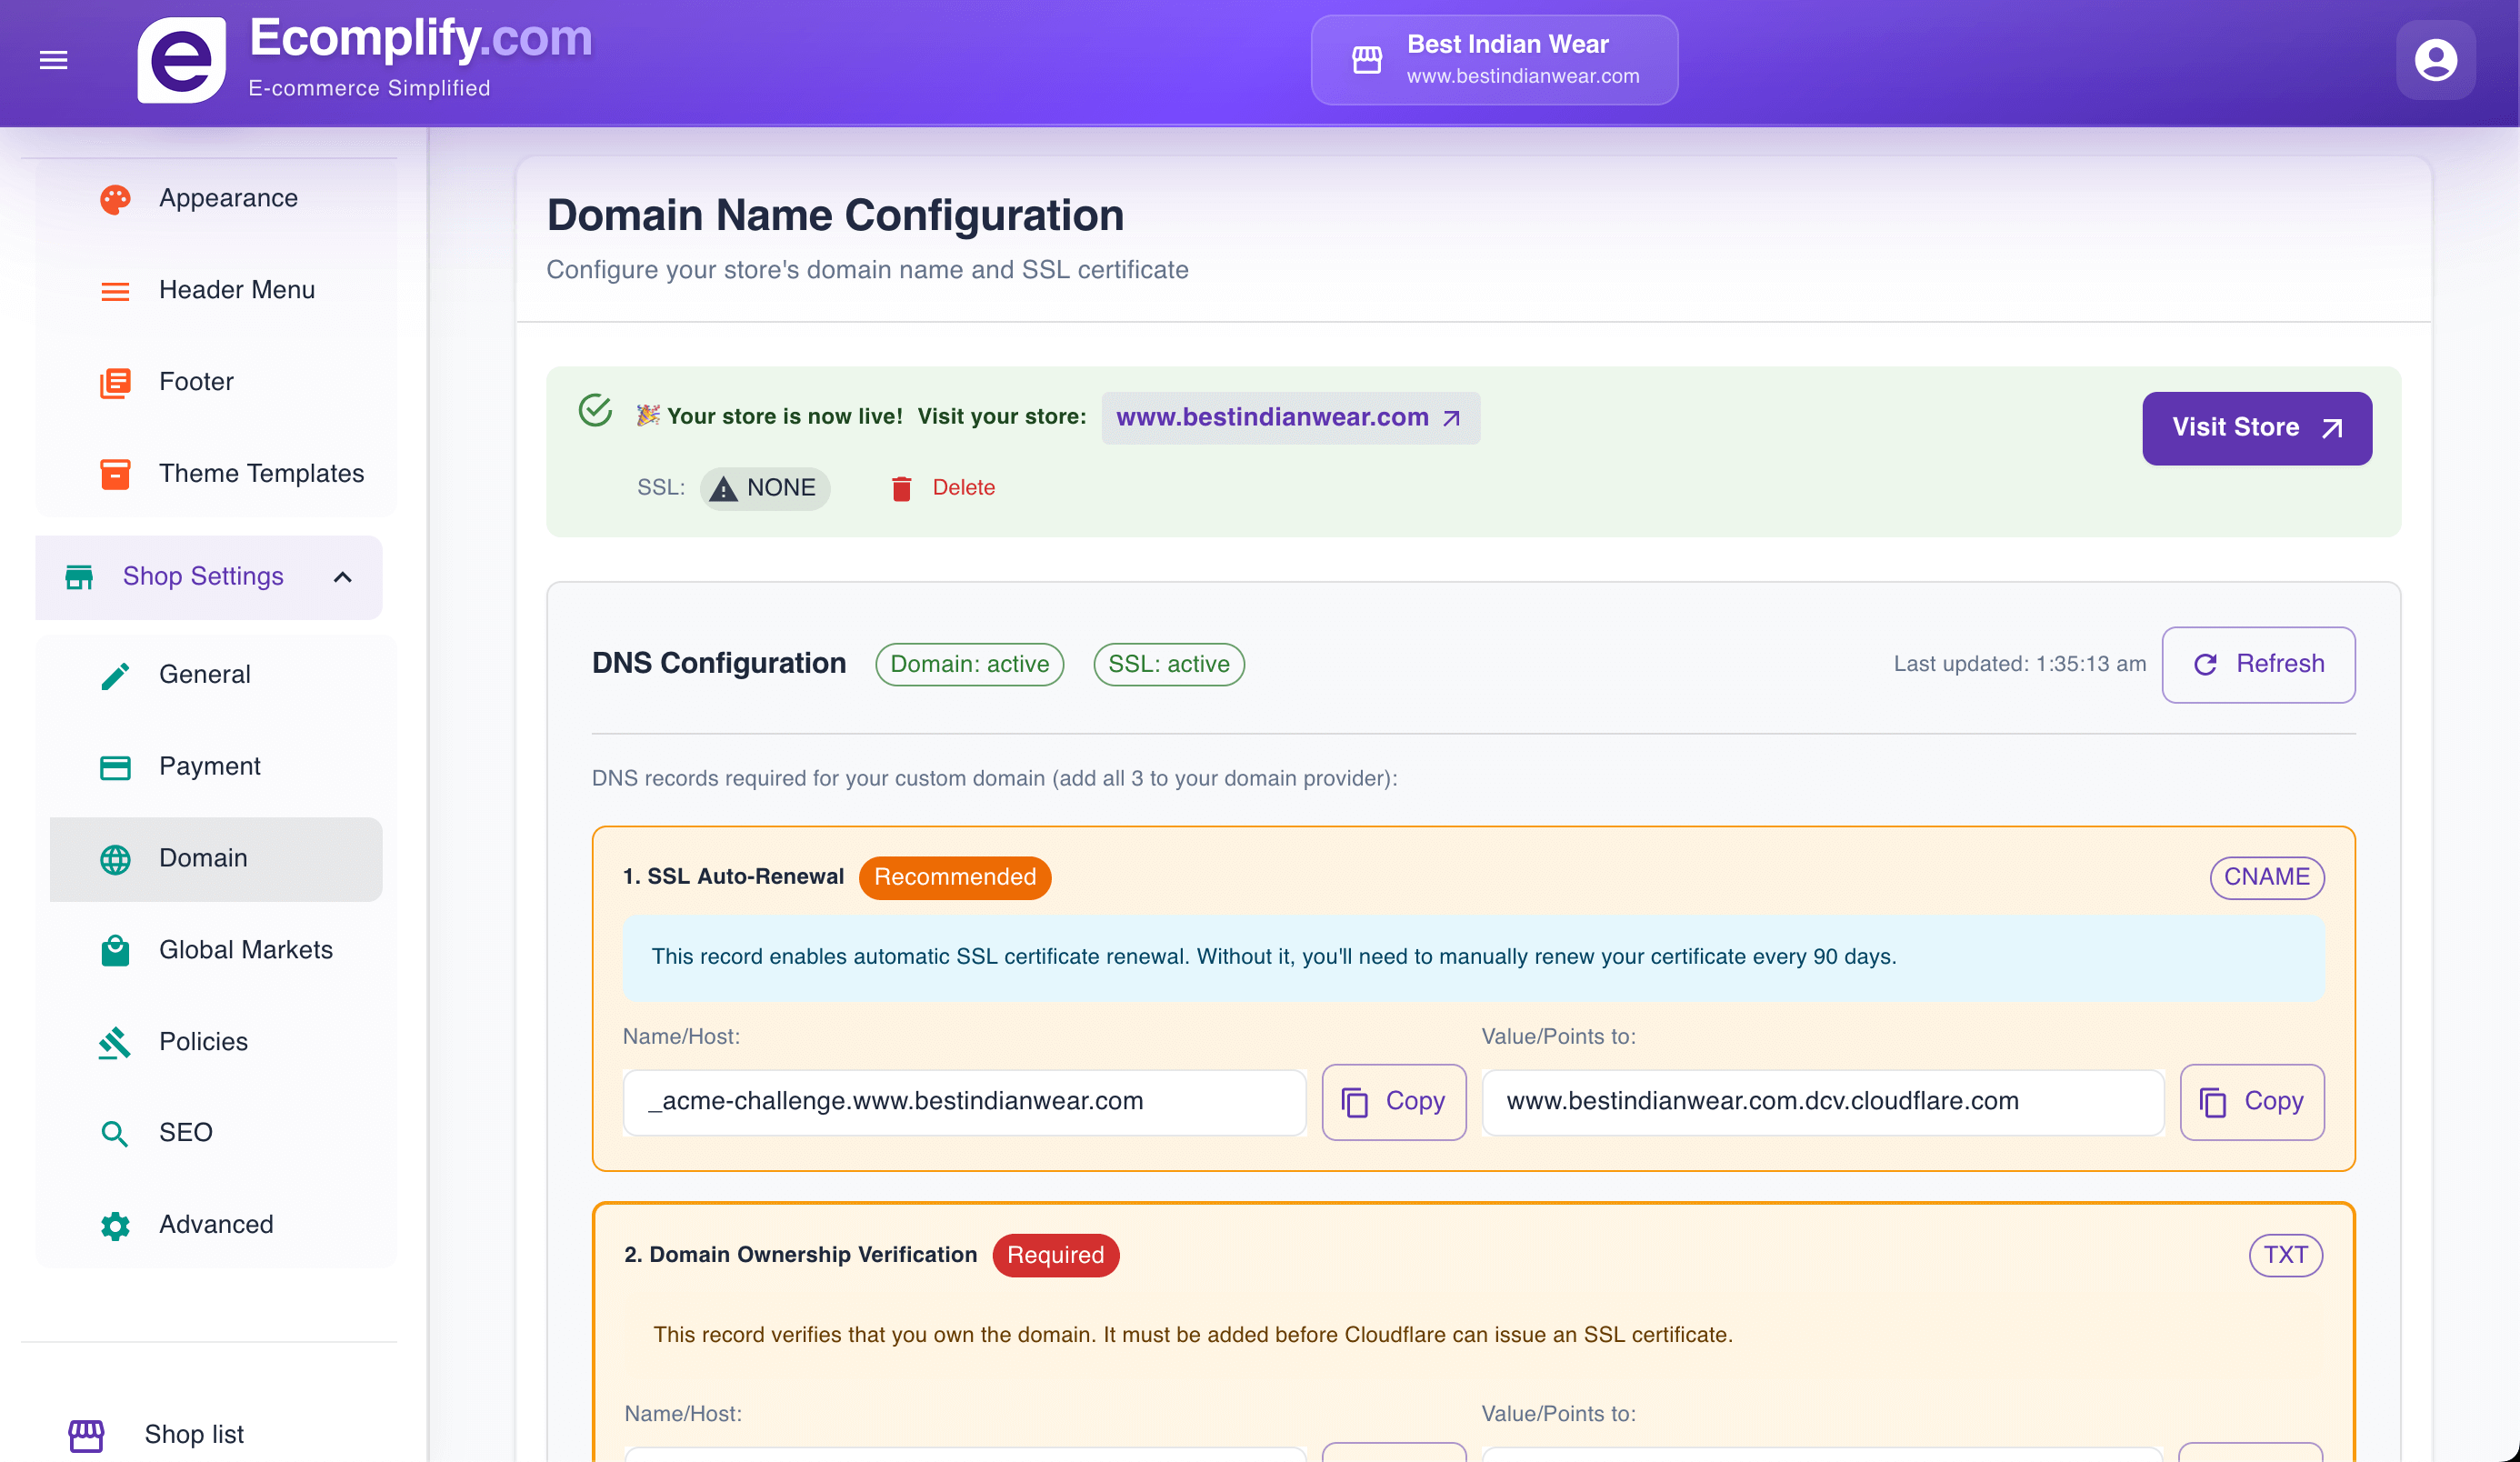Image resolution: width=2520 pixels, height=1462 pixels.
Task: Click the Ecomplify hamburger menu icon
Action: tap(53, 60)
